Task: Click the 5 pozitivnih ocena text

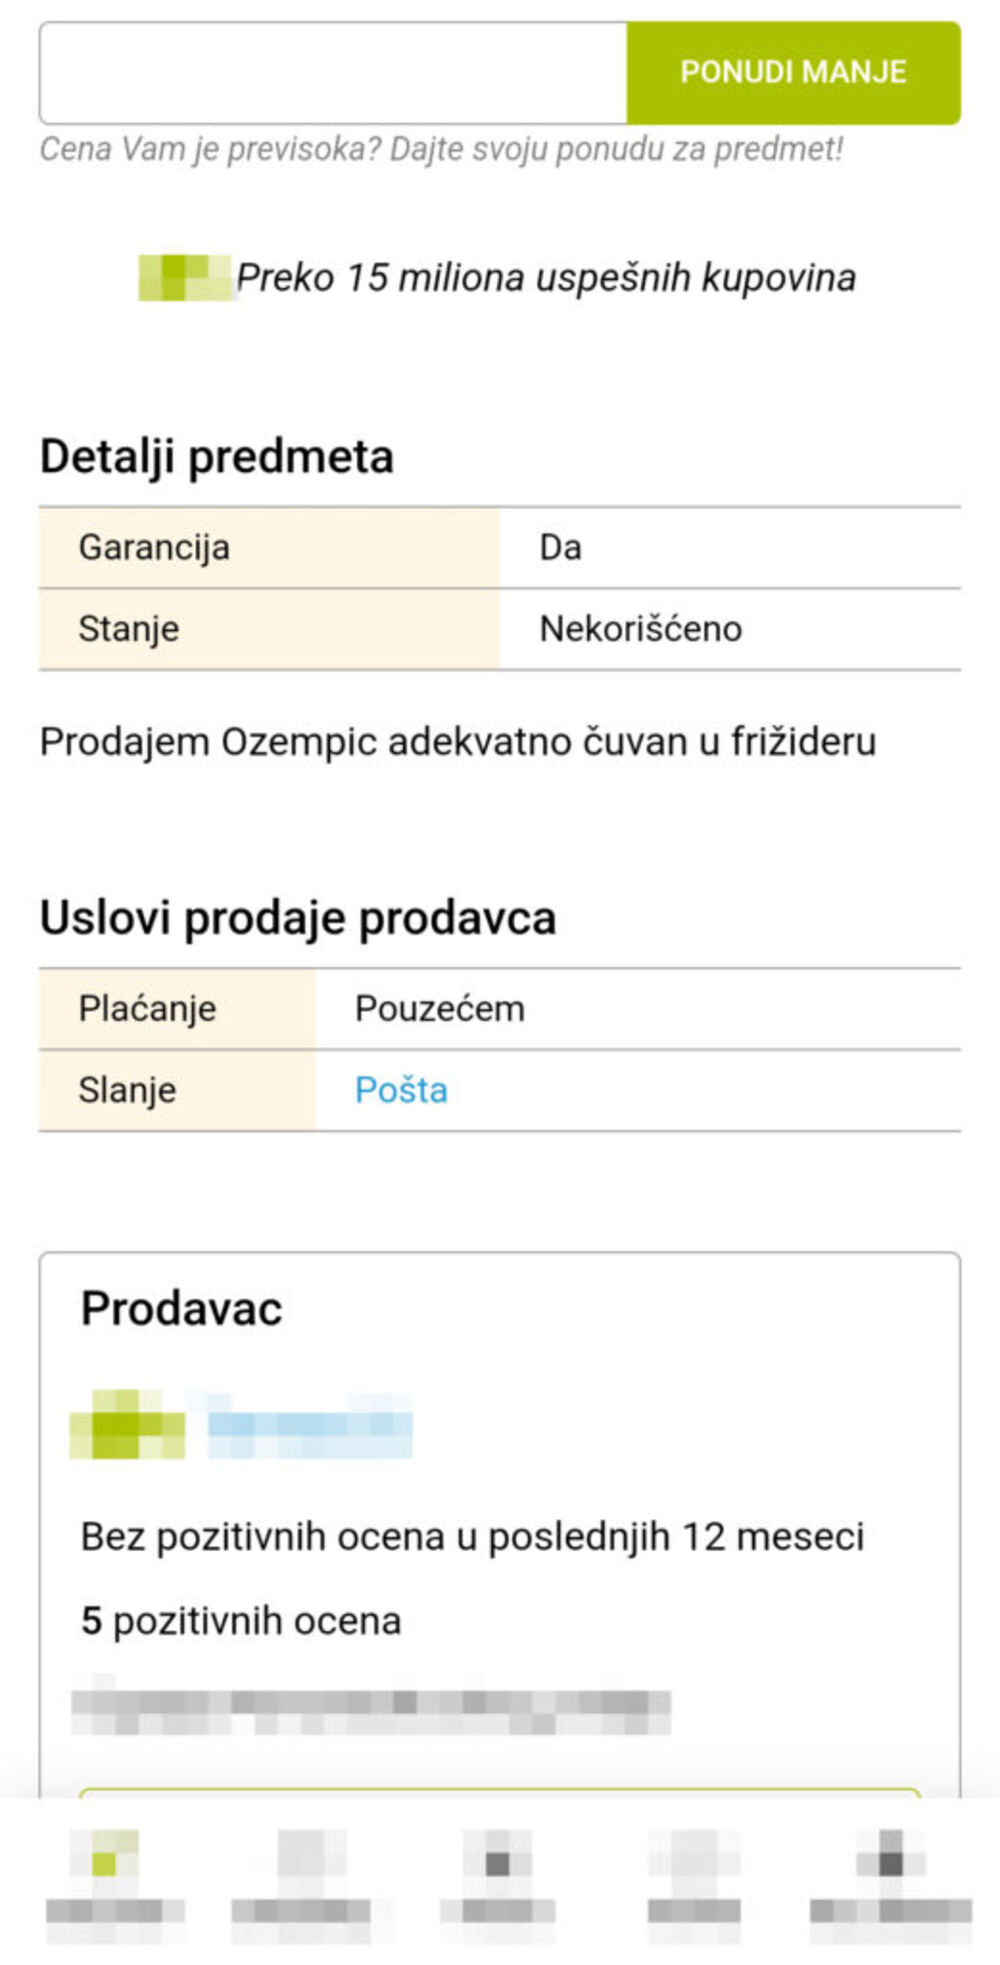Action: click(x=241, y=1621)
